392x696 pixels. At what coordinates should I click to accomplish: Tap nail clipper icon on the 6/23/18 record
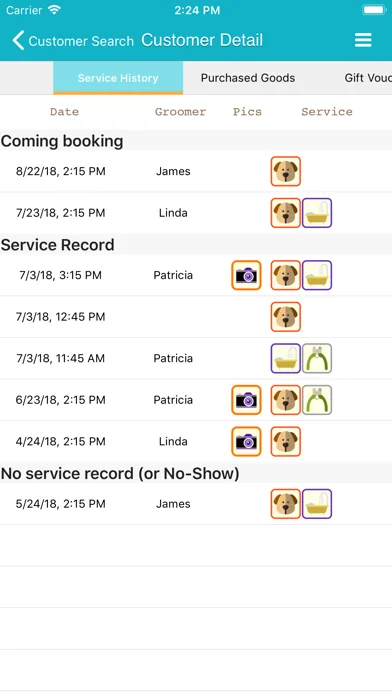[x=317, y=400]
